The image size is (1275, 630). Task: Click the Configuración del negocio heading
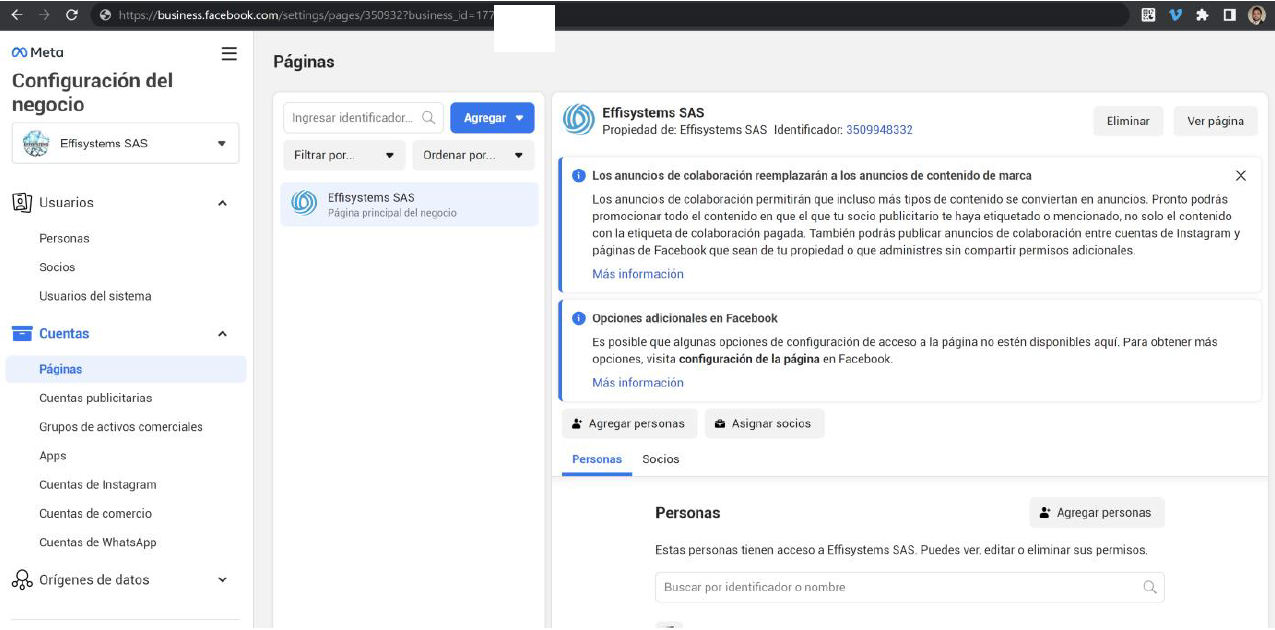pos(92,92)
